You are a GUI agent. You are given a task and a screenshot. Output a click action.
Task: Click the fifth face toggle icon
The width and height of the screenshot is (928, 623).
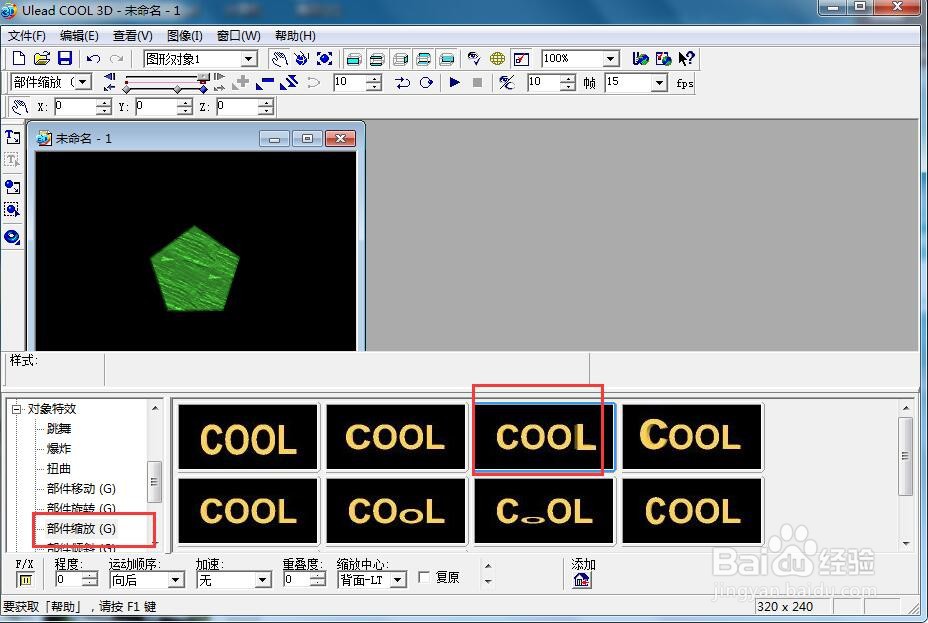447,59
